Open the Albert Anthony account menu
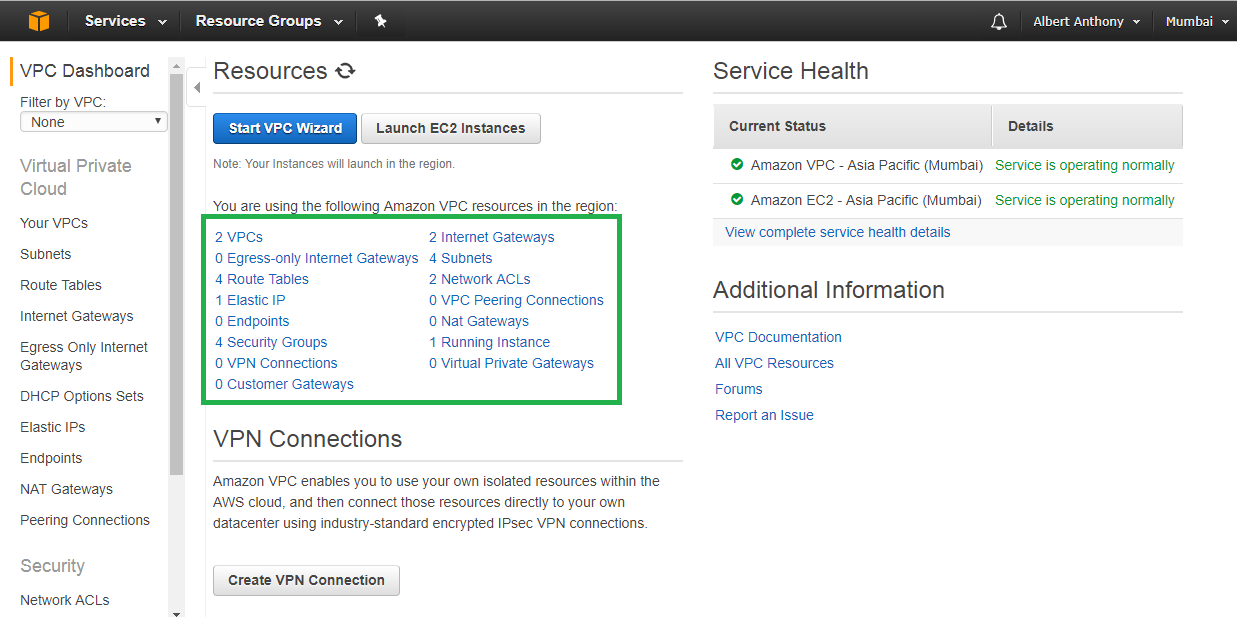This screenshot has width=1238, height=617. [x=1087, y=21]
